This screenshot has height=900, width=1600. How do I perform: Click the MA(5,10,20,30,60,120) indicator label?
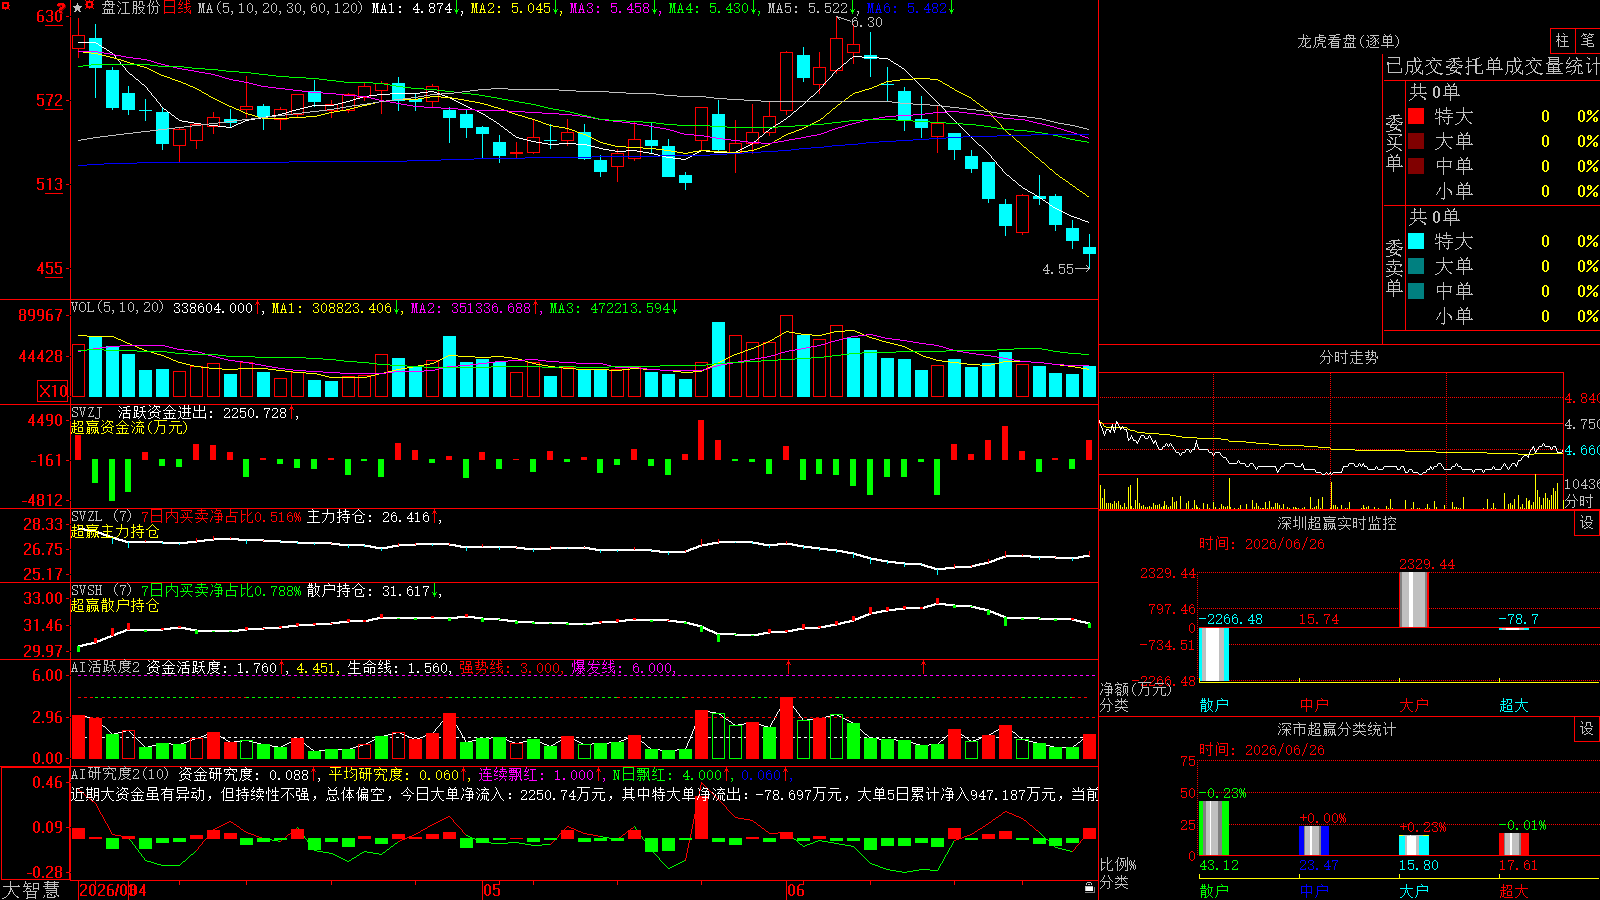pos(280,8)
